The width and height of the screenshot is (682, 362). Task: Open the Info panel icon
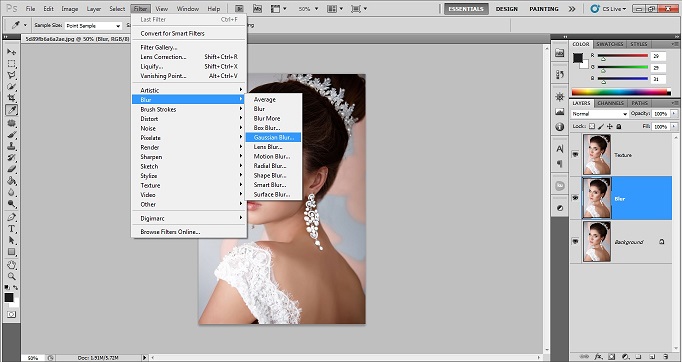point(560,127)
